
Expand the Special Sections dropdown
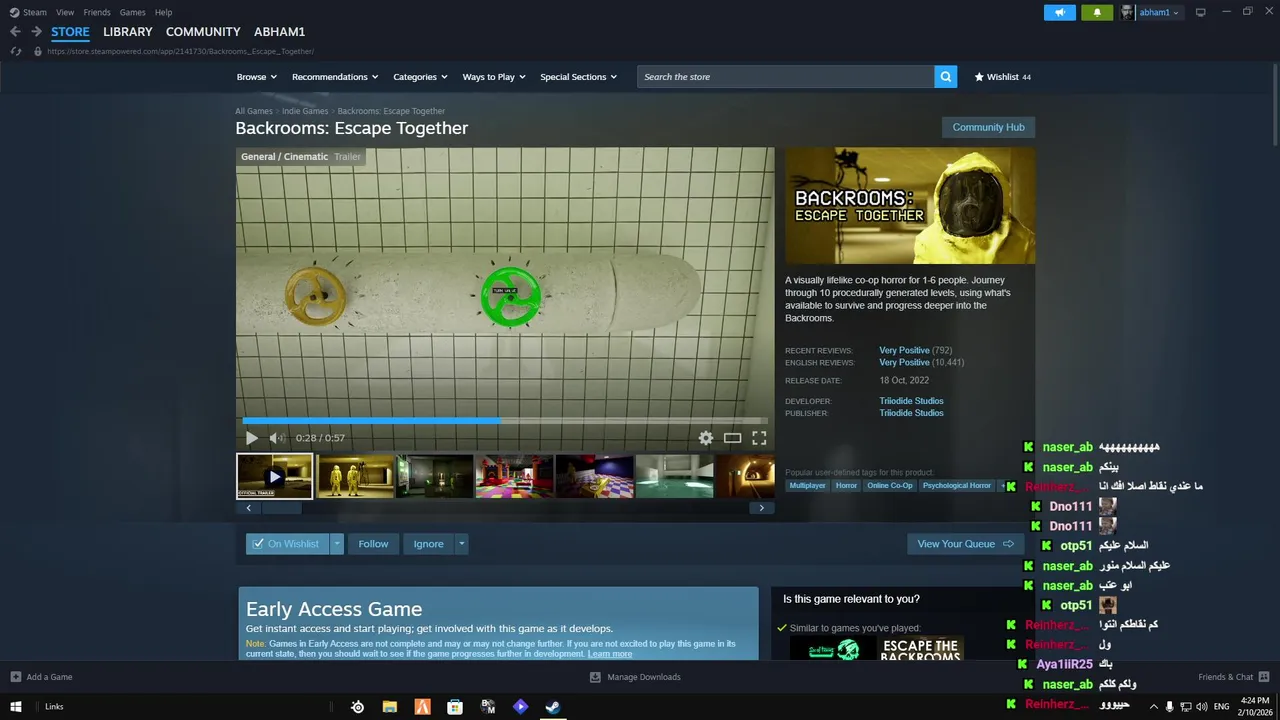coord(578,77)
